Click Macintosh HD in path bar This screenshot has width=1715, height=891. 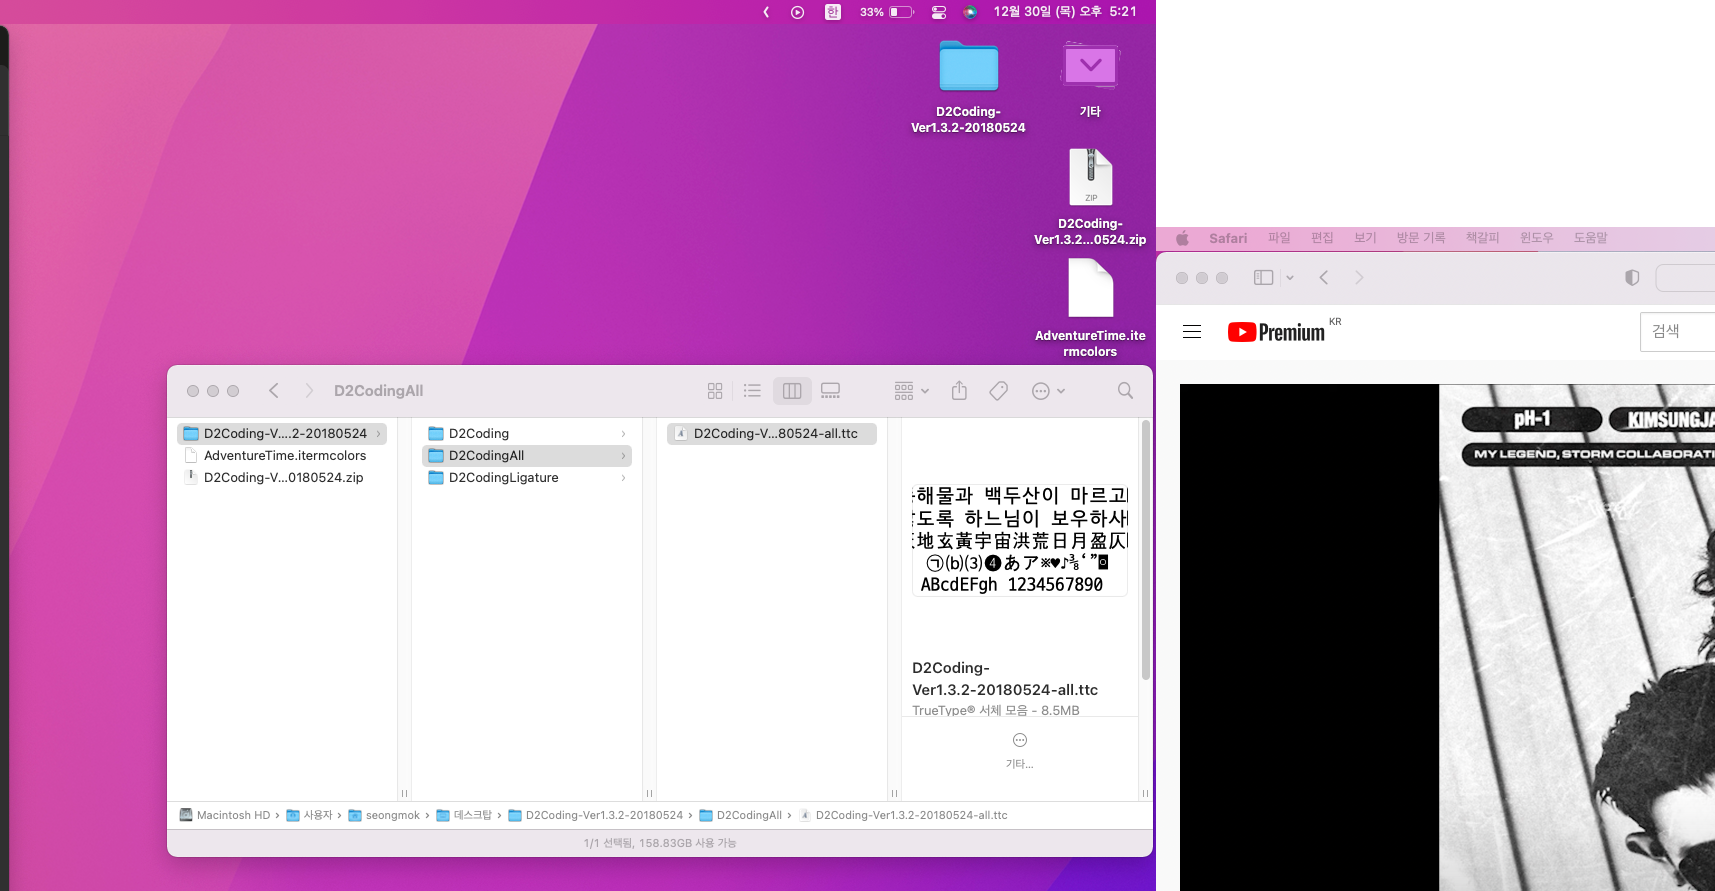coord(225,815)
